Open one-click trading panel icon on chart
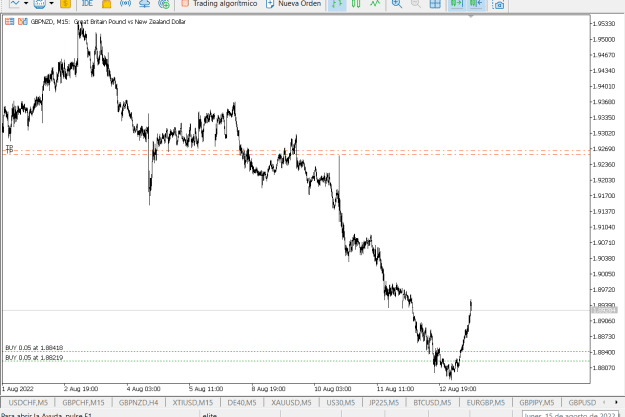The height and width of the screenshot is (417, 625). point(10,22)
